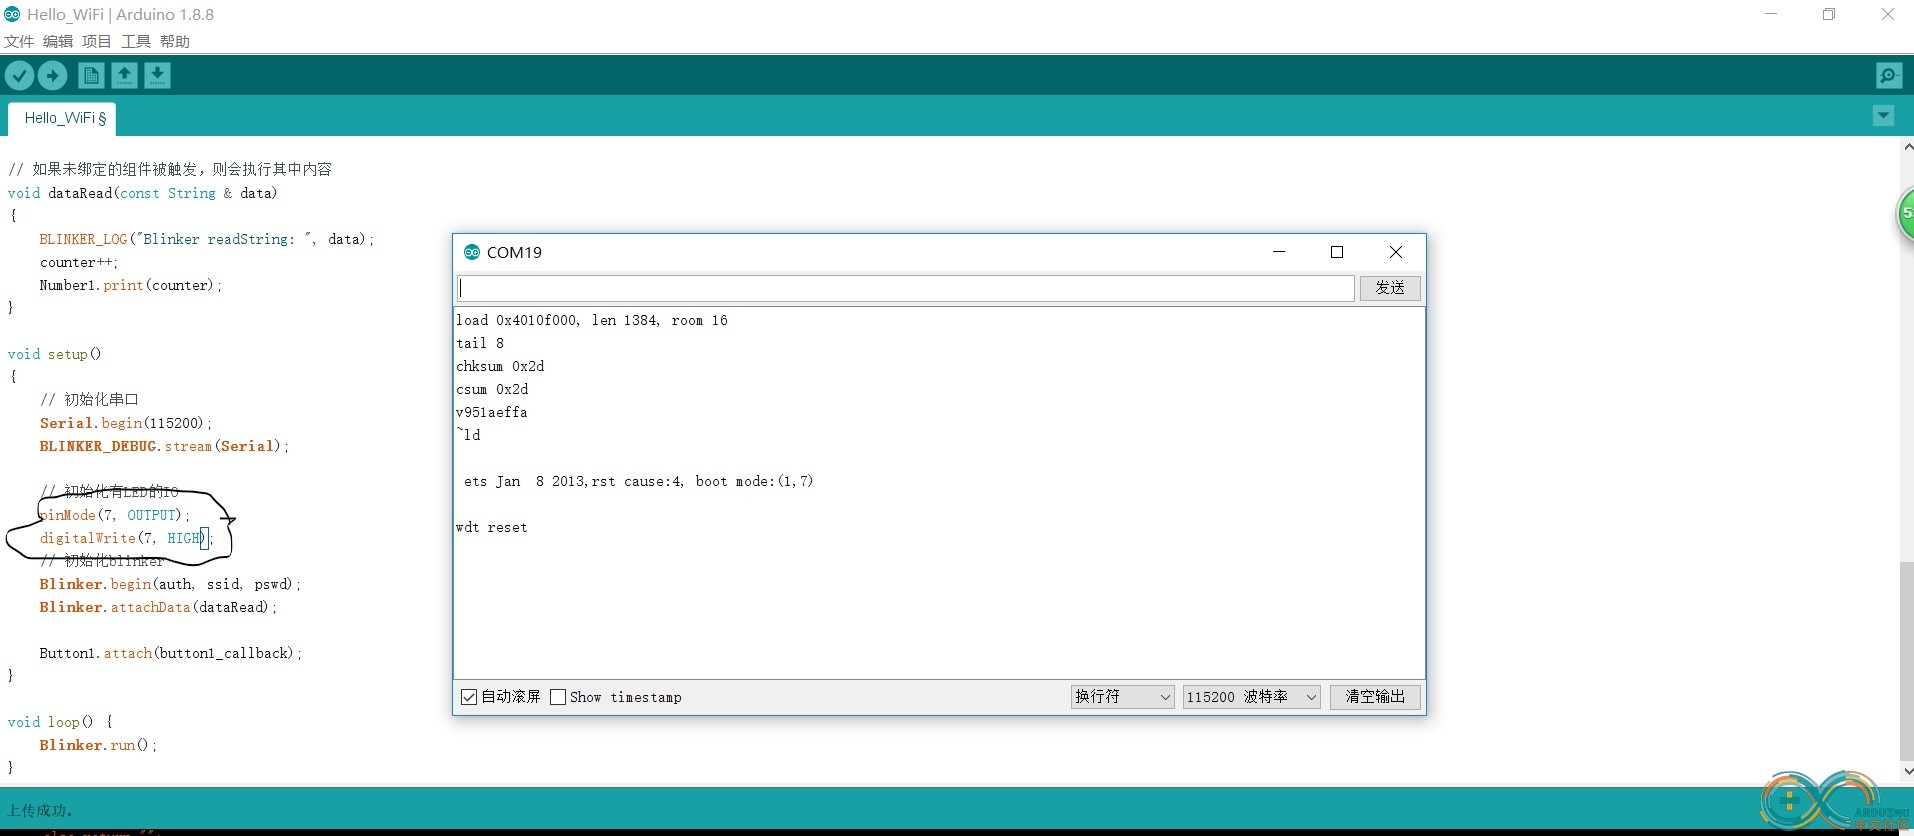Maximize the COM19 serial monitor window
The height and width of the screenshot is (836, 1914).
click(x=1337, y=252)
